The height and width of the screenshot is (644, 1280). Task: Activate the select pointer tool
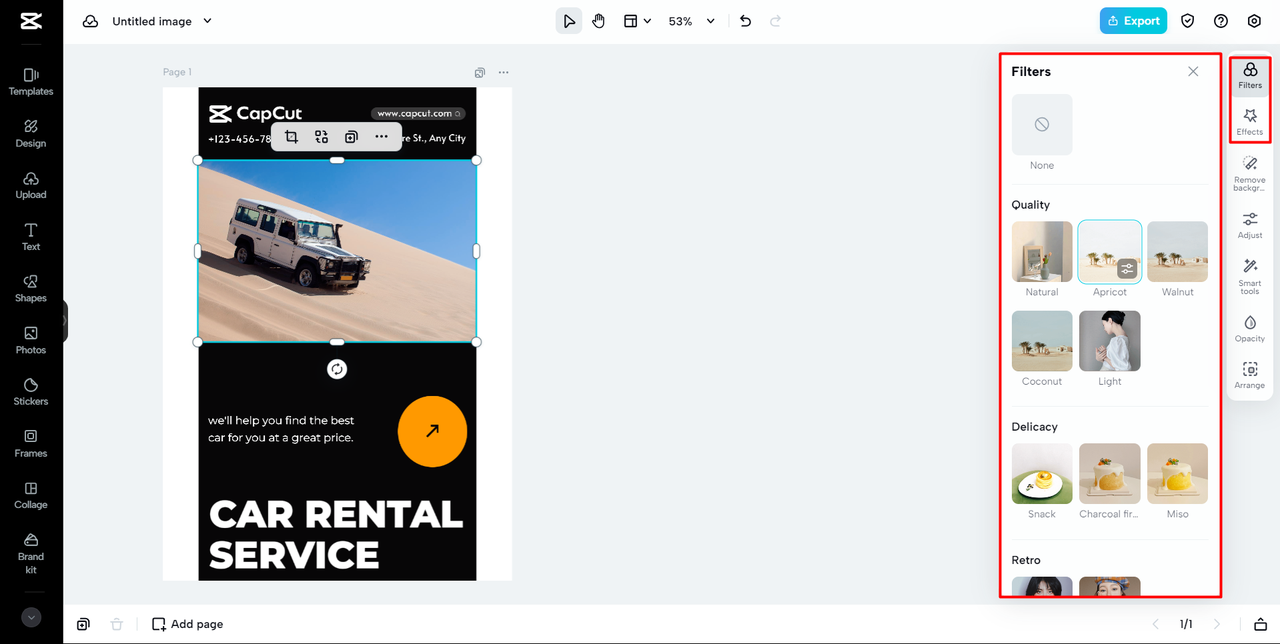tap(569, 21)
